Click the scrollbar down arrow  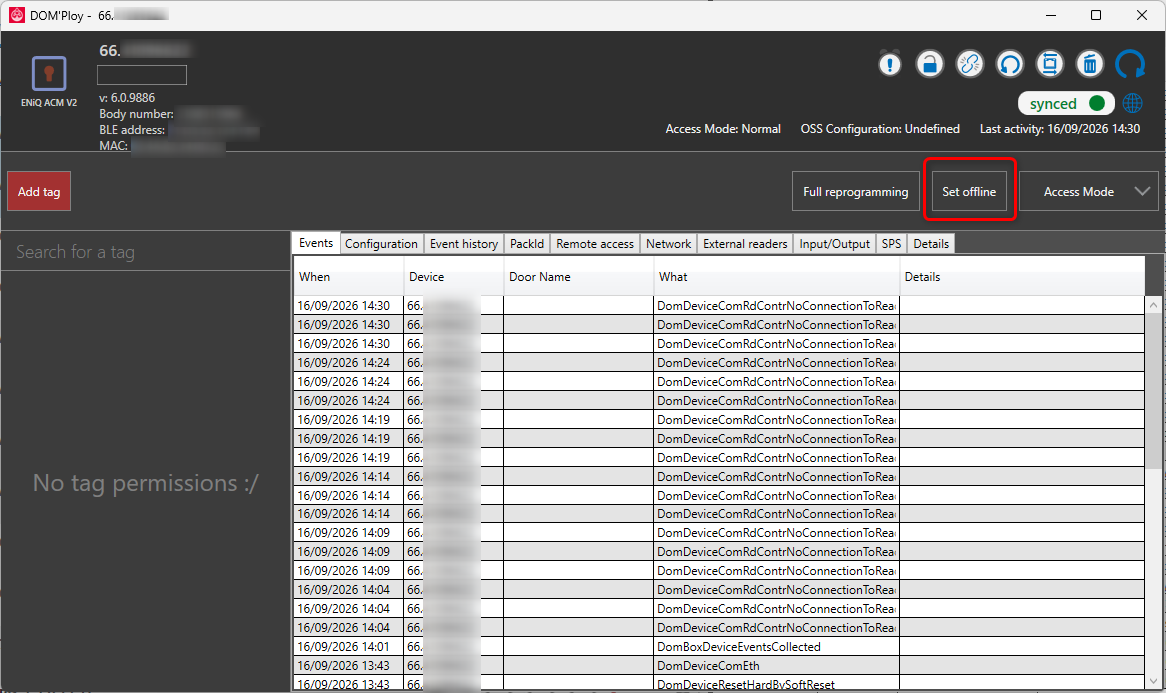tap(1153, 681)
